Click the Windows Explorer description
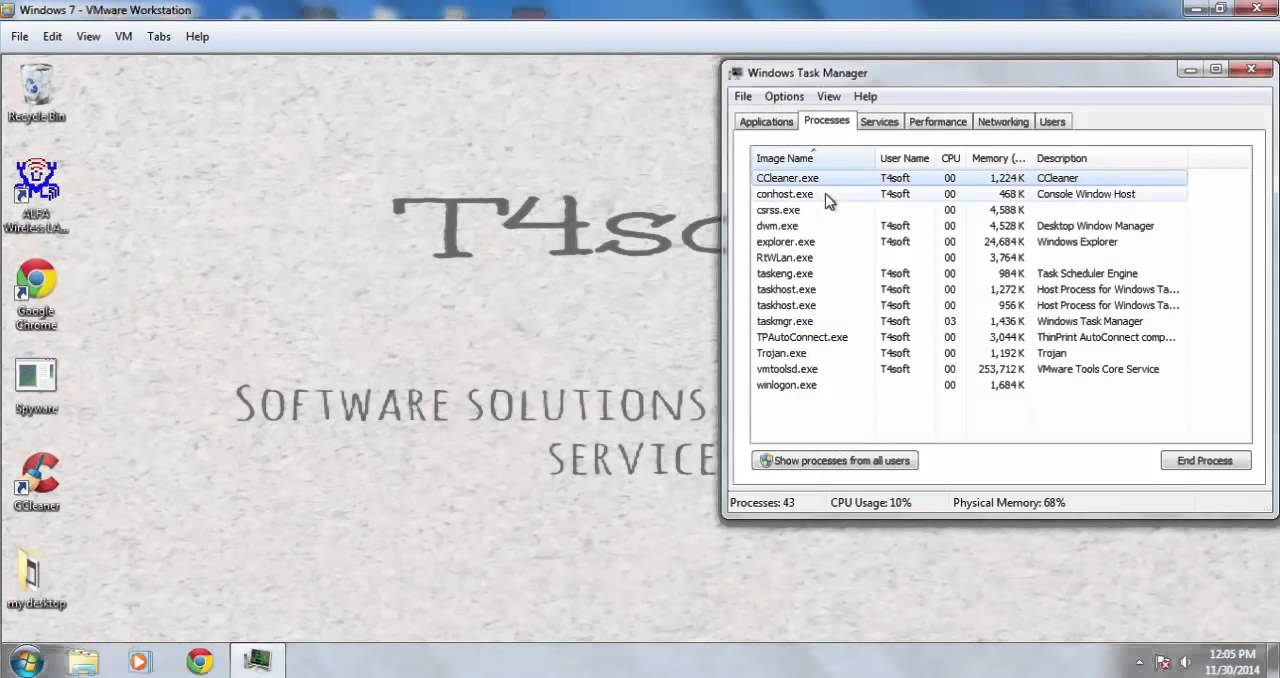Image resolution: width=1280 pixels, height=678 pixels. [x=1077, y=242]
